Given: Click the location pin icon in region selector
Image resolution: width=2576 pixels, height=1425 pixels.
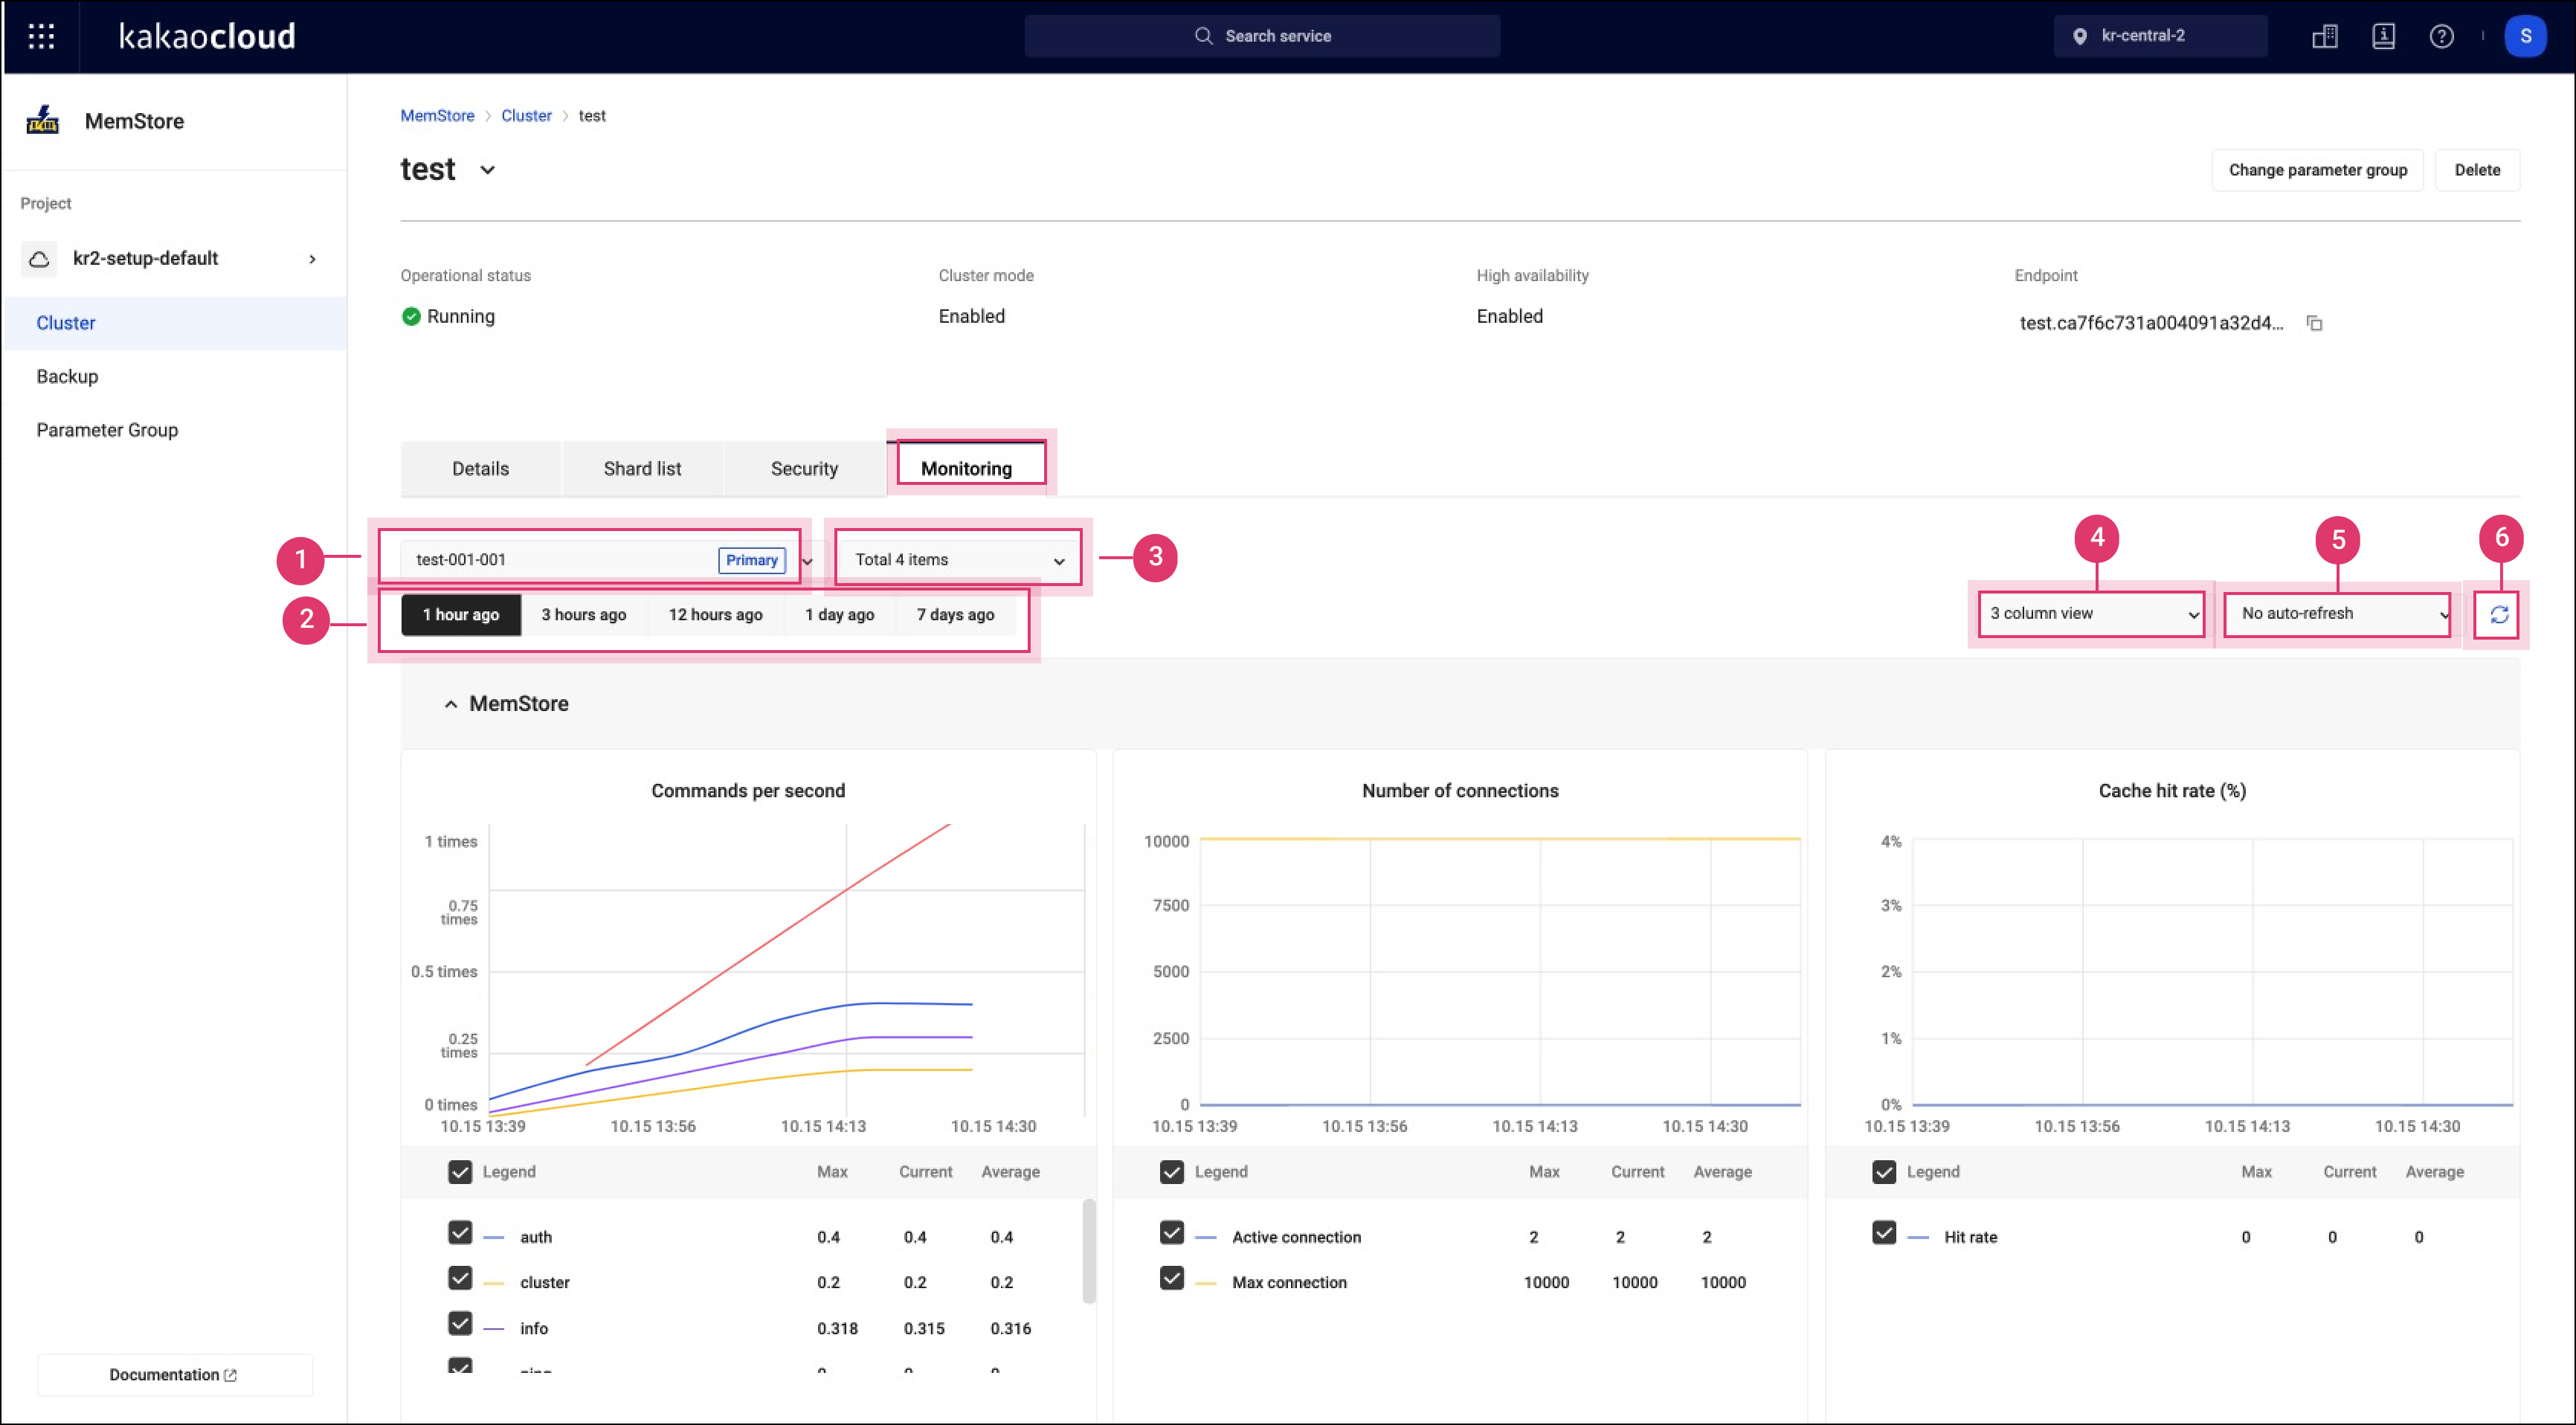Looking at the screenshot, I should (x=2079, y=36).
